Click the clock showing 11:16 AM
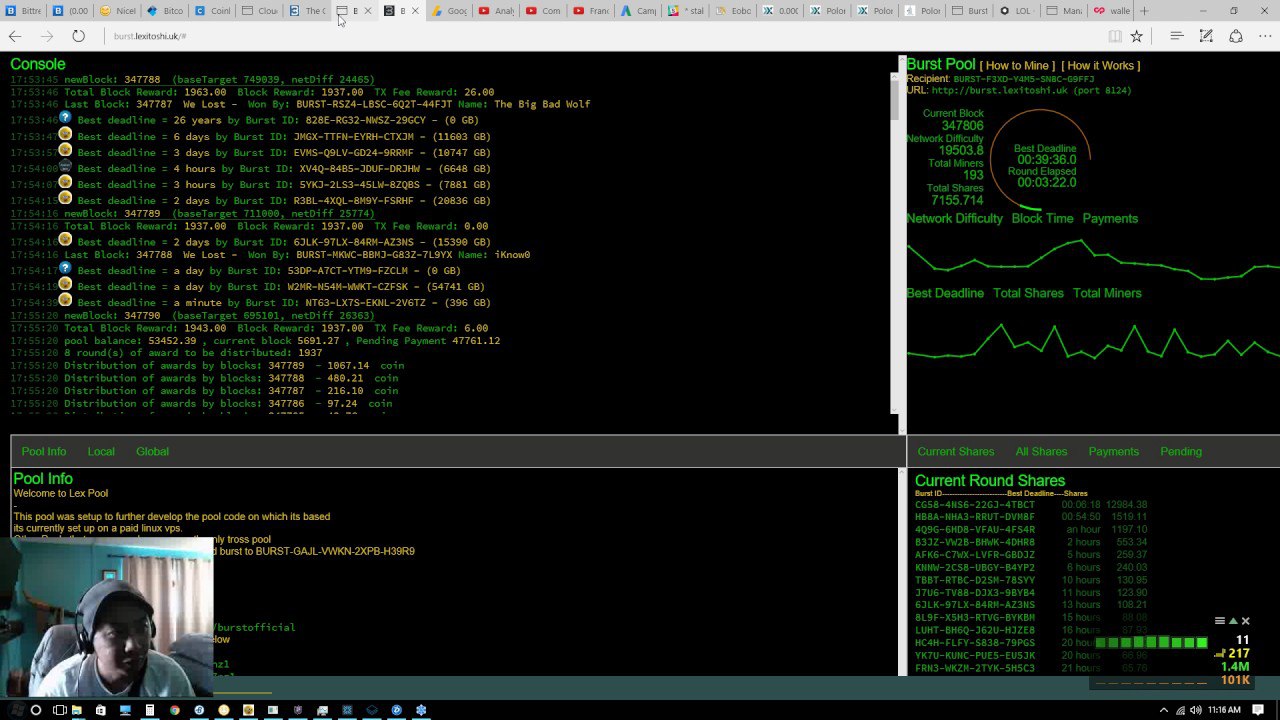Image resolution: width=1280 pixels, height=720 pixels. pos(1224,710)
